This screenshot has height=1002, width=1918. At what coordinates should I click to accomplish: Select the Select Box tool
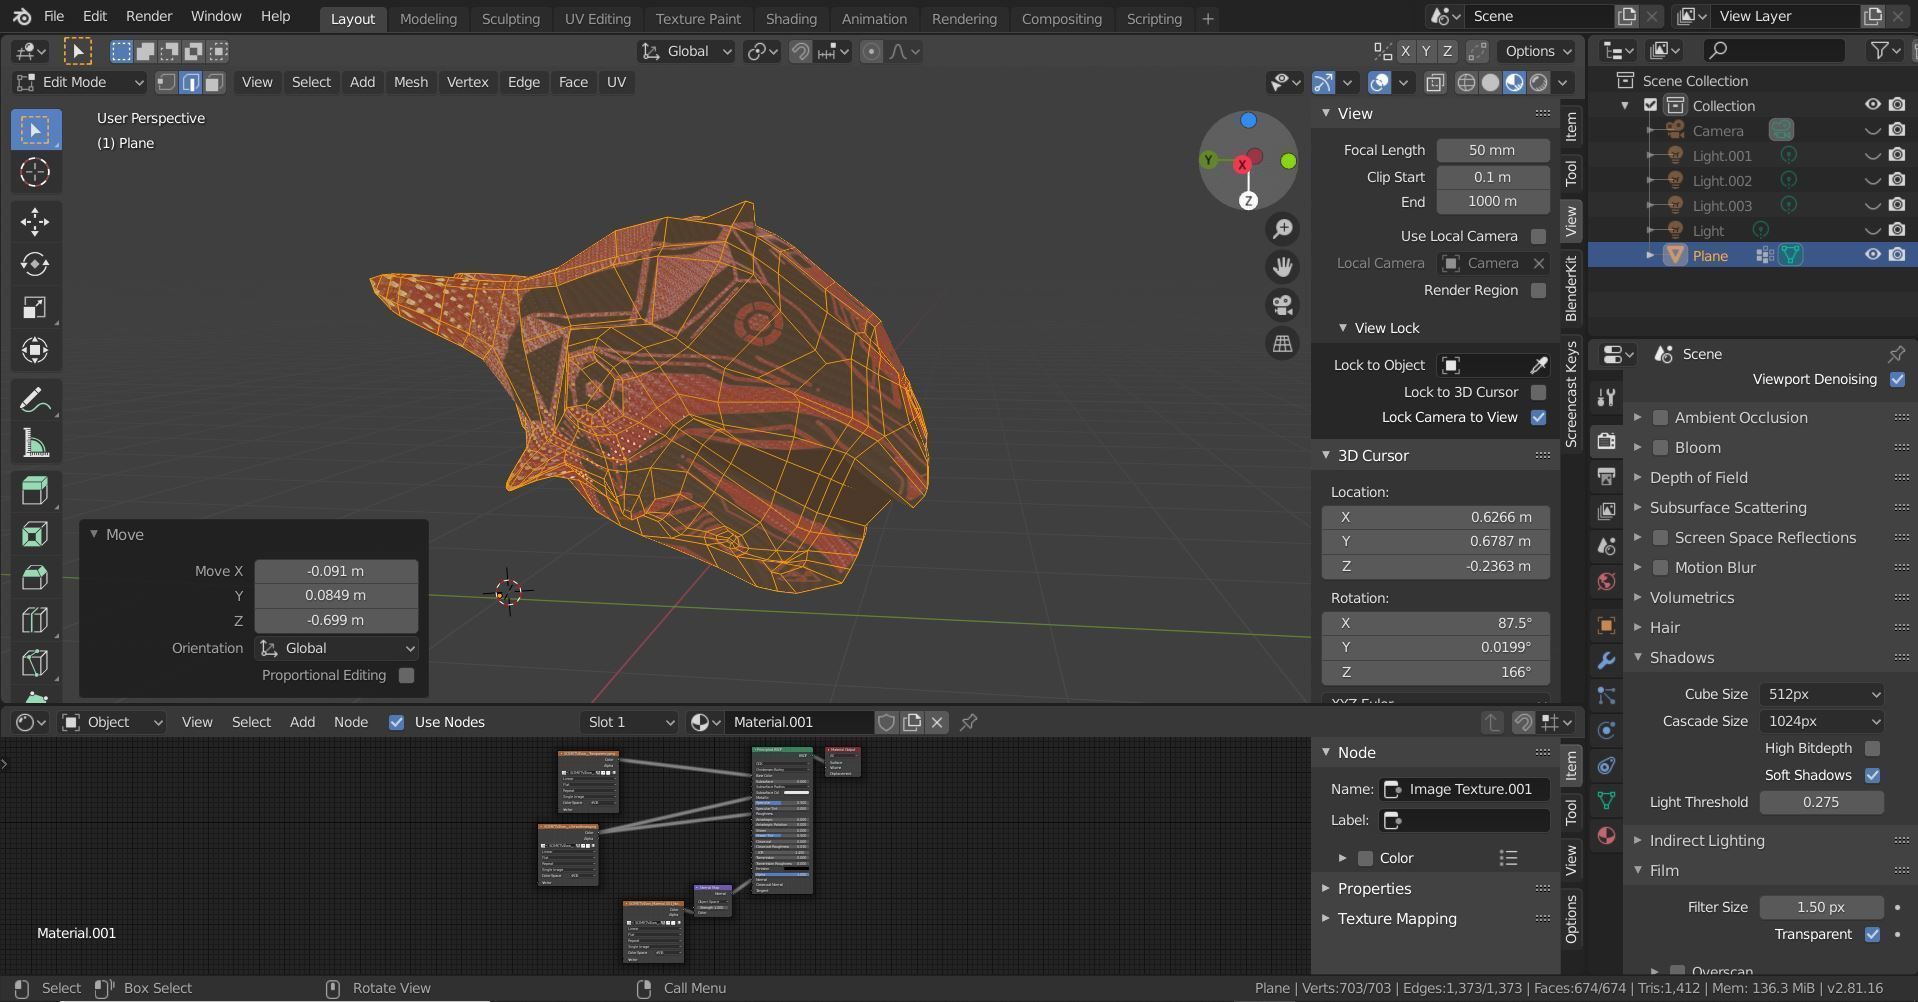click(x=35, y=129)
